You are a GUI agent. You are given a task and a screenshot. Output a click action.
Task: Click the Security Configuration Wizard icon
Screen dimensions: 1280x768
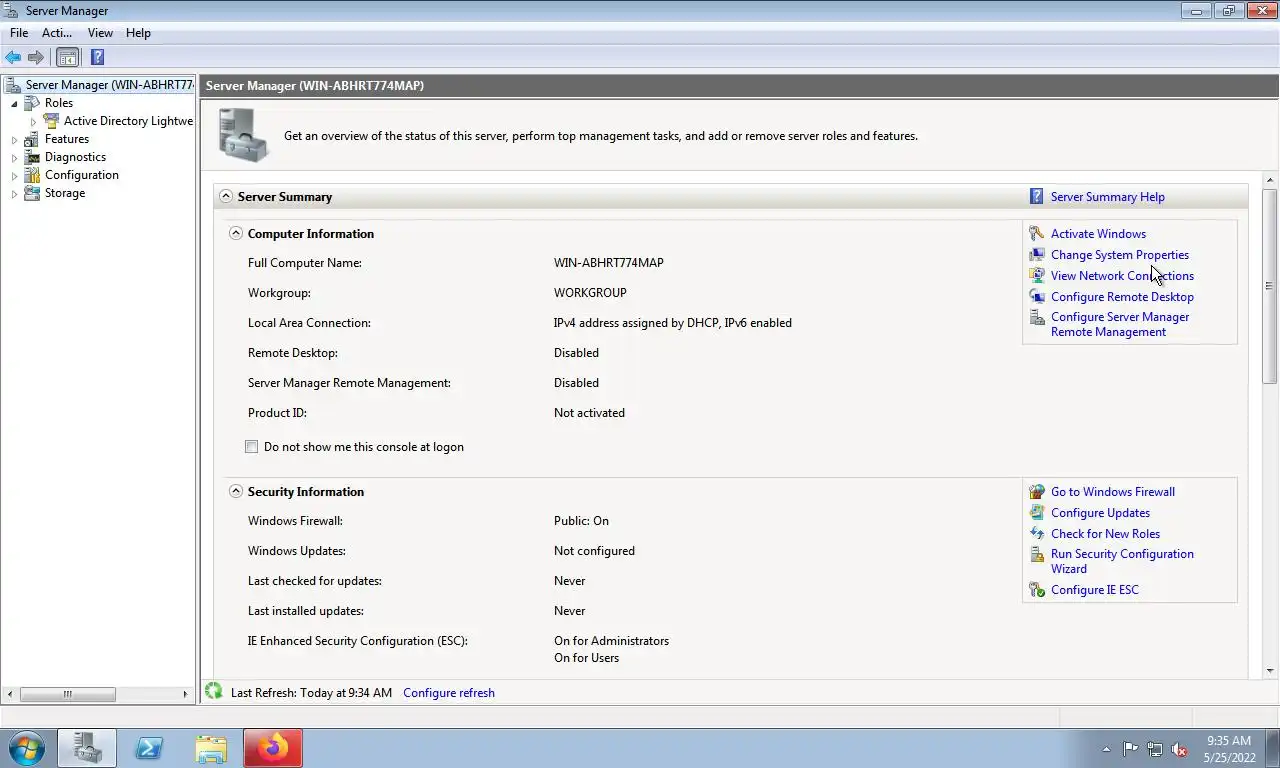[x=1037, y=555]
